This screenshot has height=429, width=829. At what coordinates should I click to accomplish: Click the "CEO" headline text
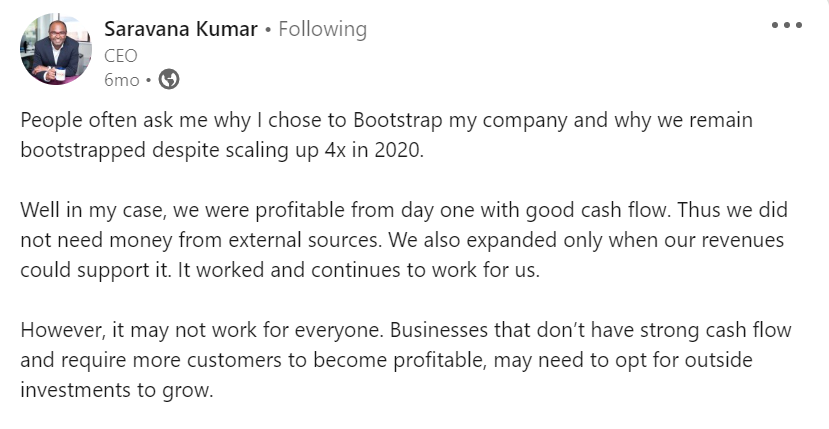click(x=121, y=56)
